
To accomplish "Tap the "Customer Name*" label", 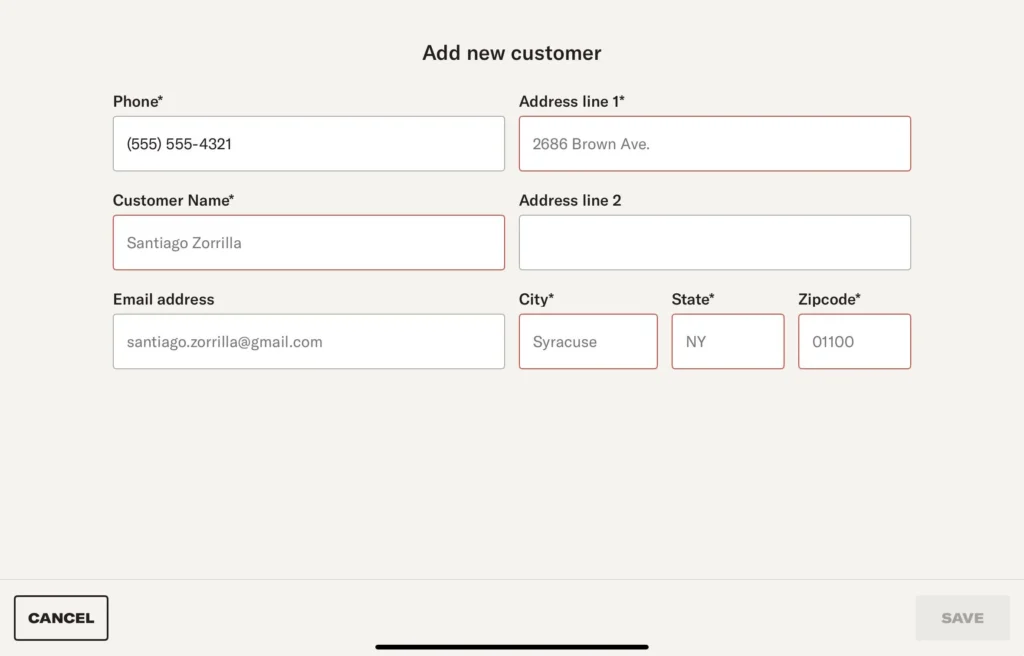I will tap(173, 201).
